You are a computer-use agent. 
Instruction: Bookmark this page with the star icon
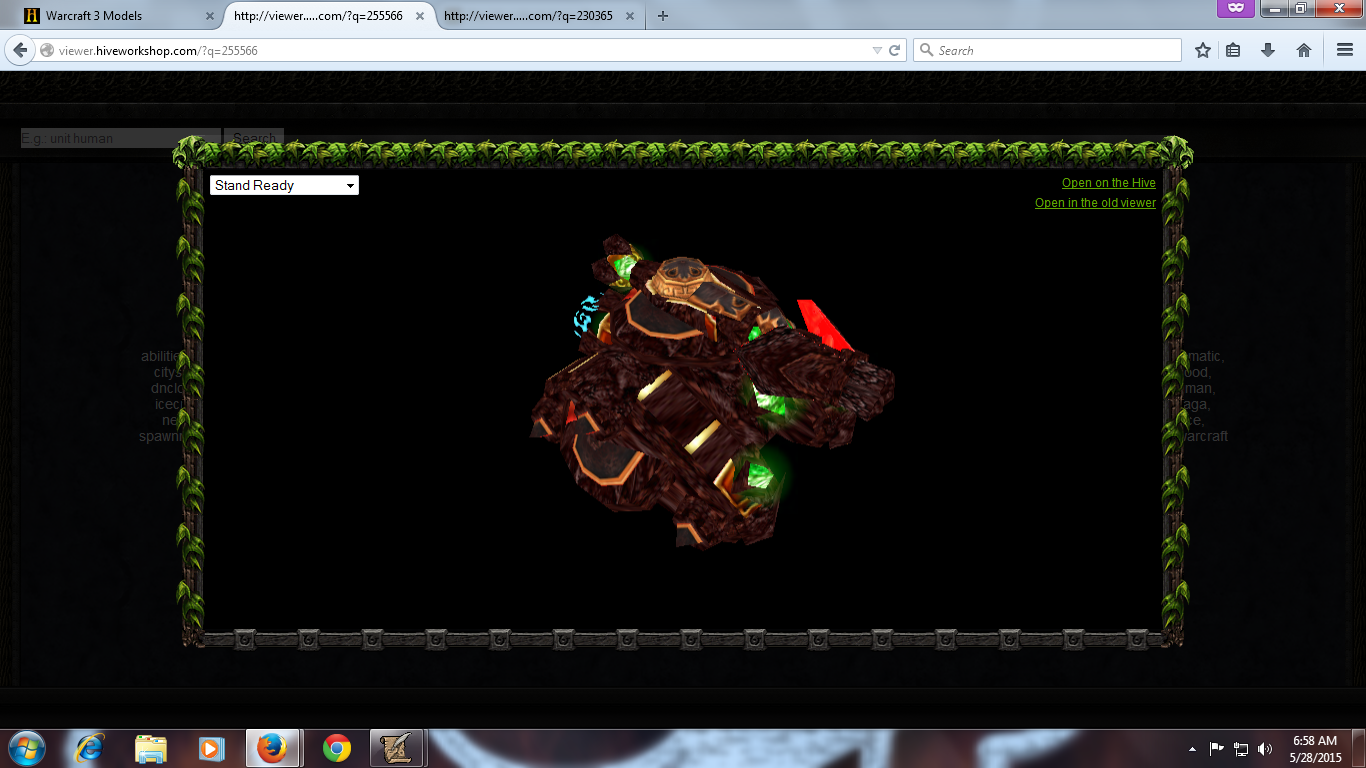coord(1203,50)
